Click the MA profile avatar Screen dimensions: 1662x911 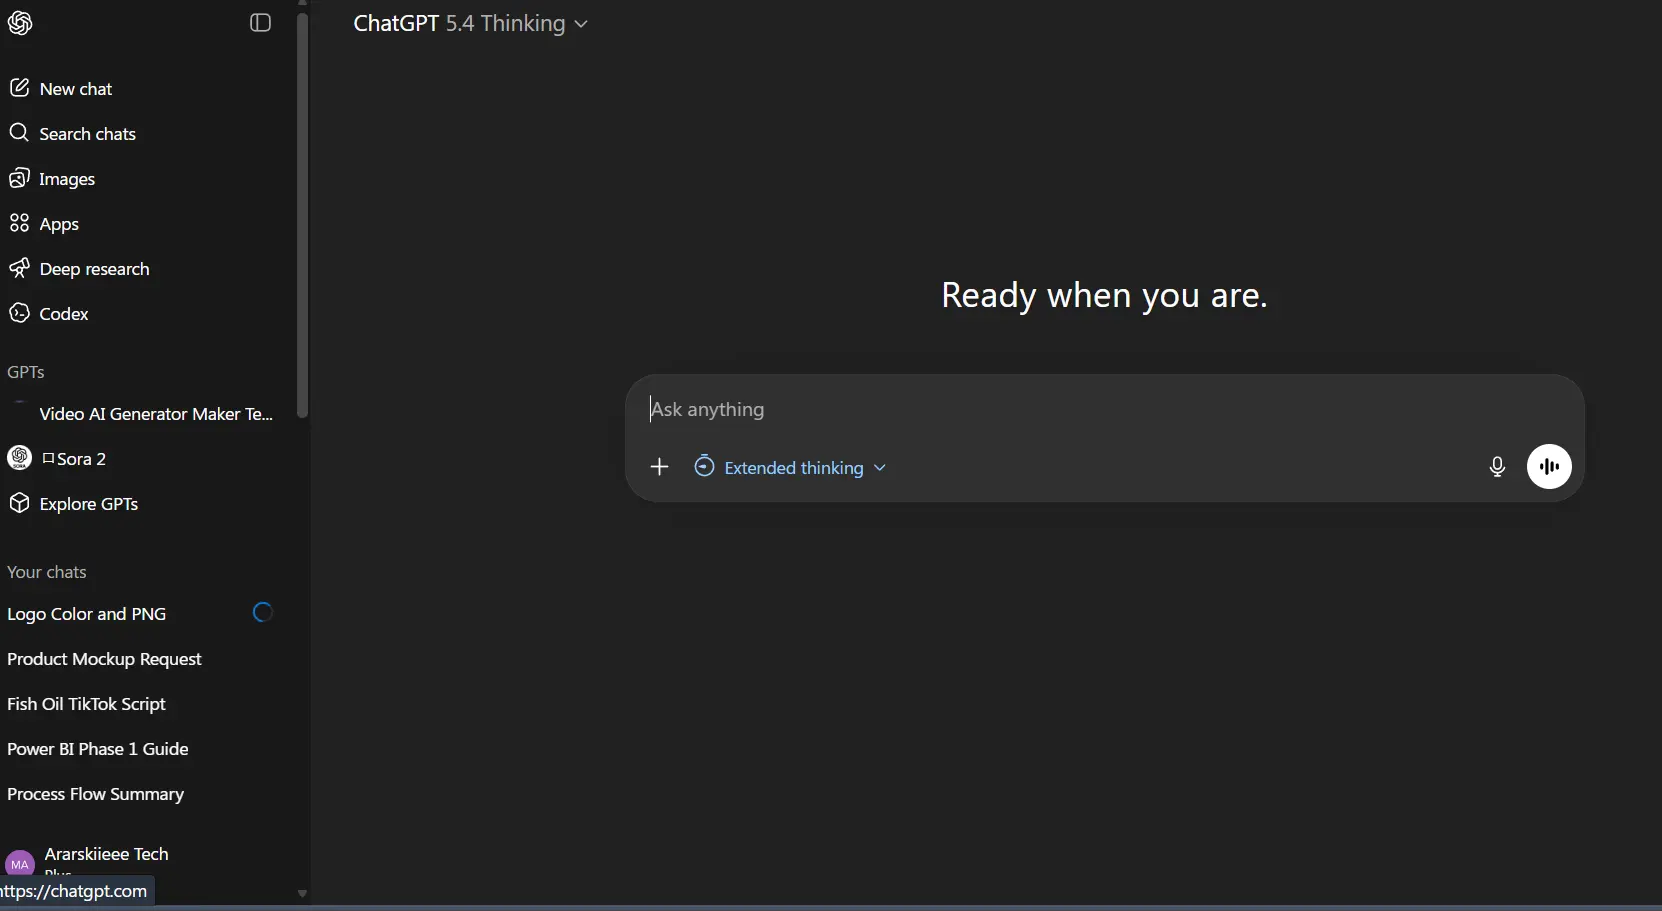(x=20, y=864)
